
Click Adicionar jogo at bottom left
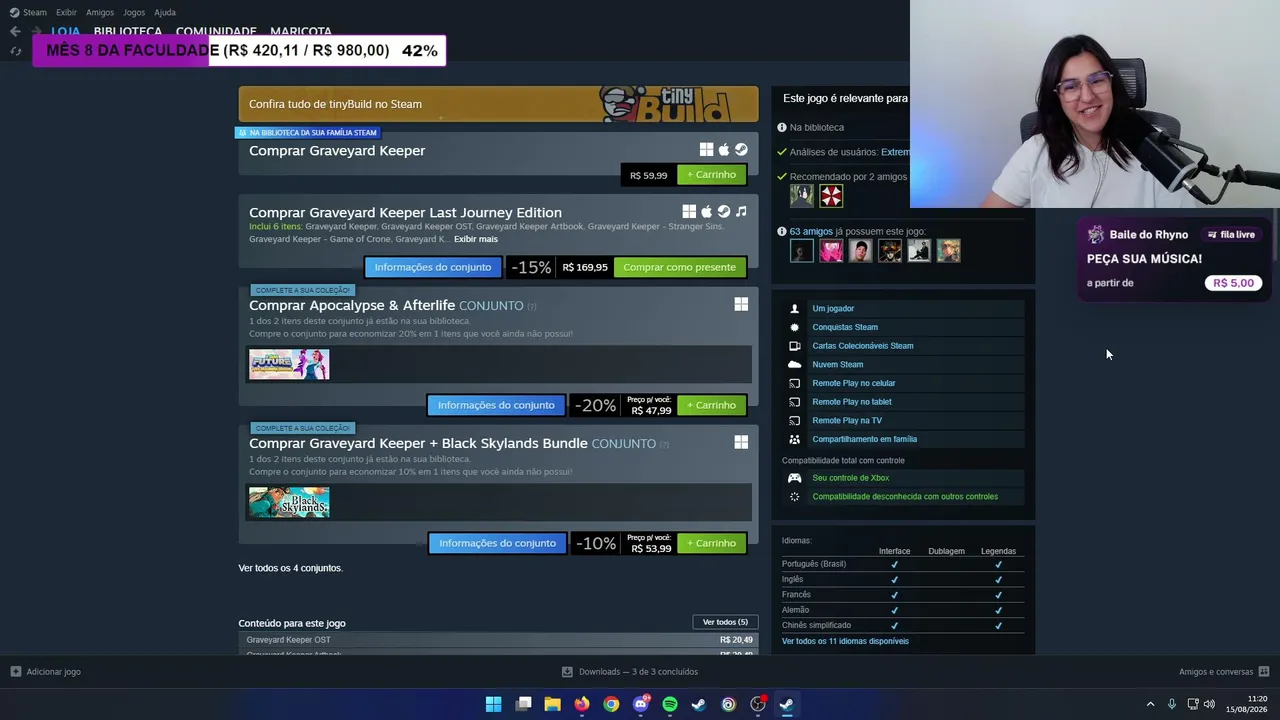45,672
